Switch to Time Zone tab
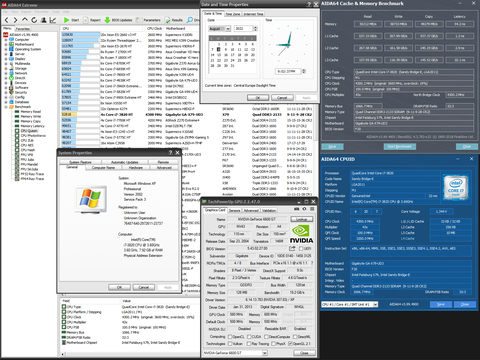Viewport: 480px width, 360px height. coord(233,14)
